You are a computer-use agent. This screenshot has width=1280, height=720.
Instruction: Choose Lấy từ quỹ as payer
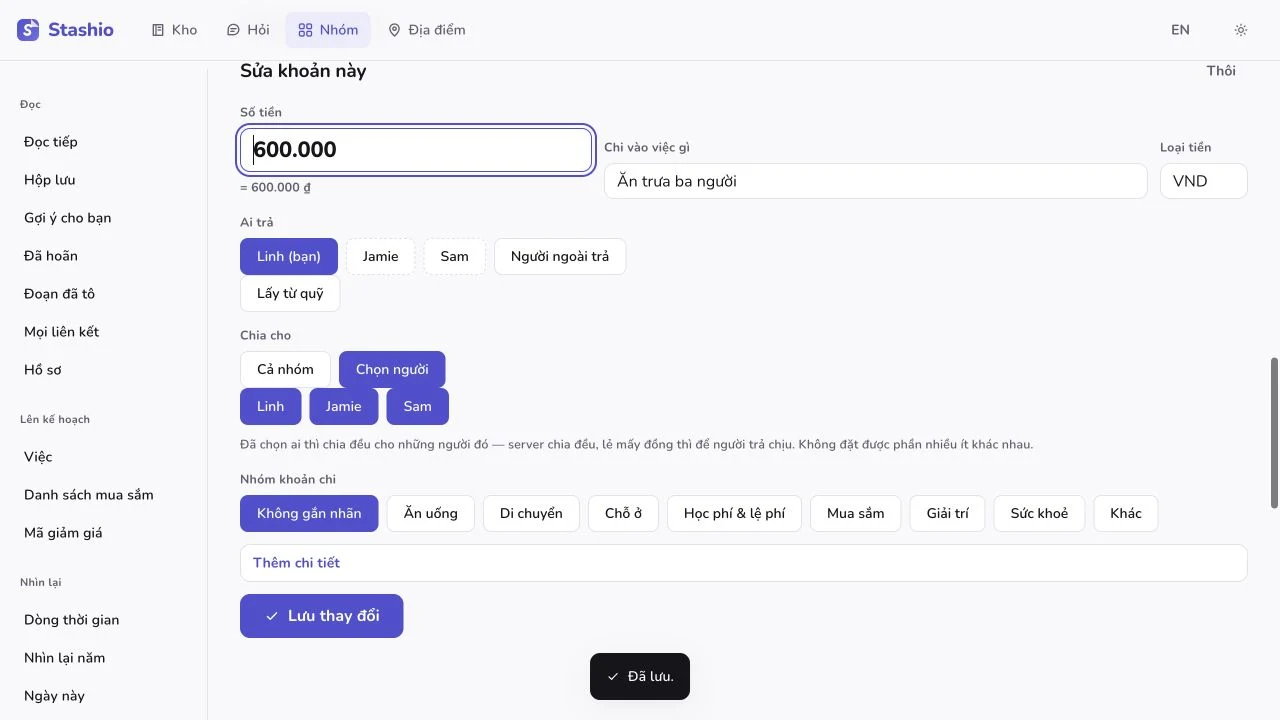[x=290, y=294]
